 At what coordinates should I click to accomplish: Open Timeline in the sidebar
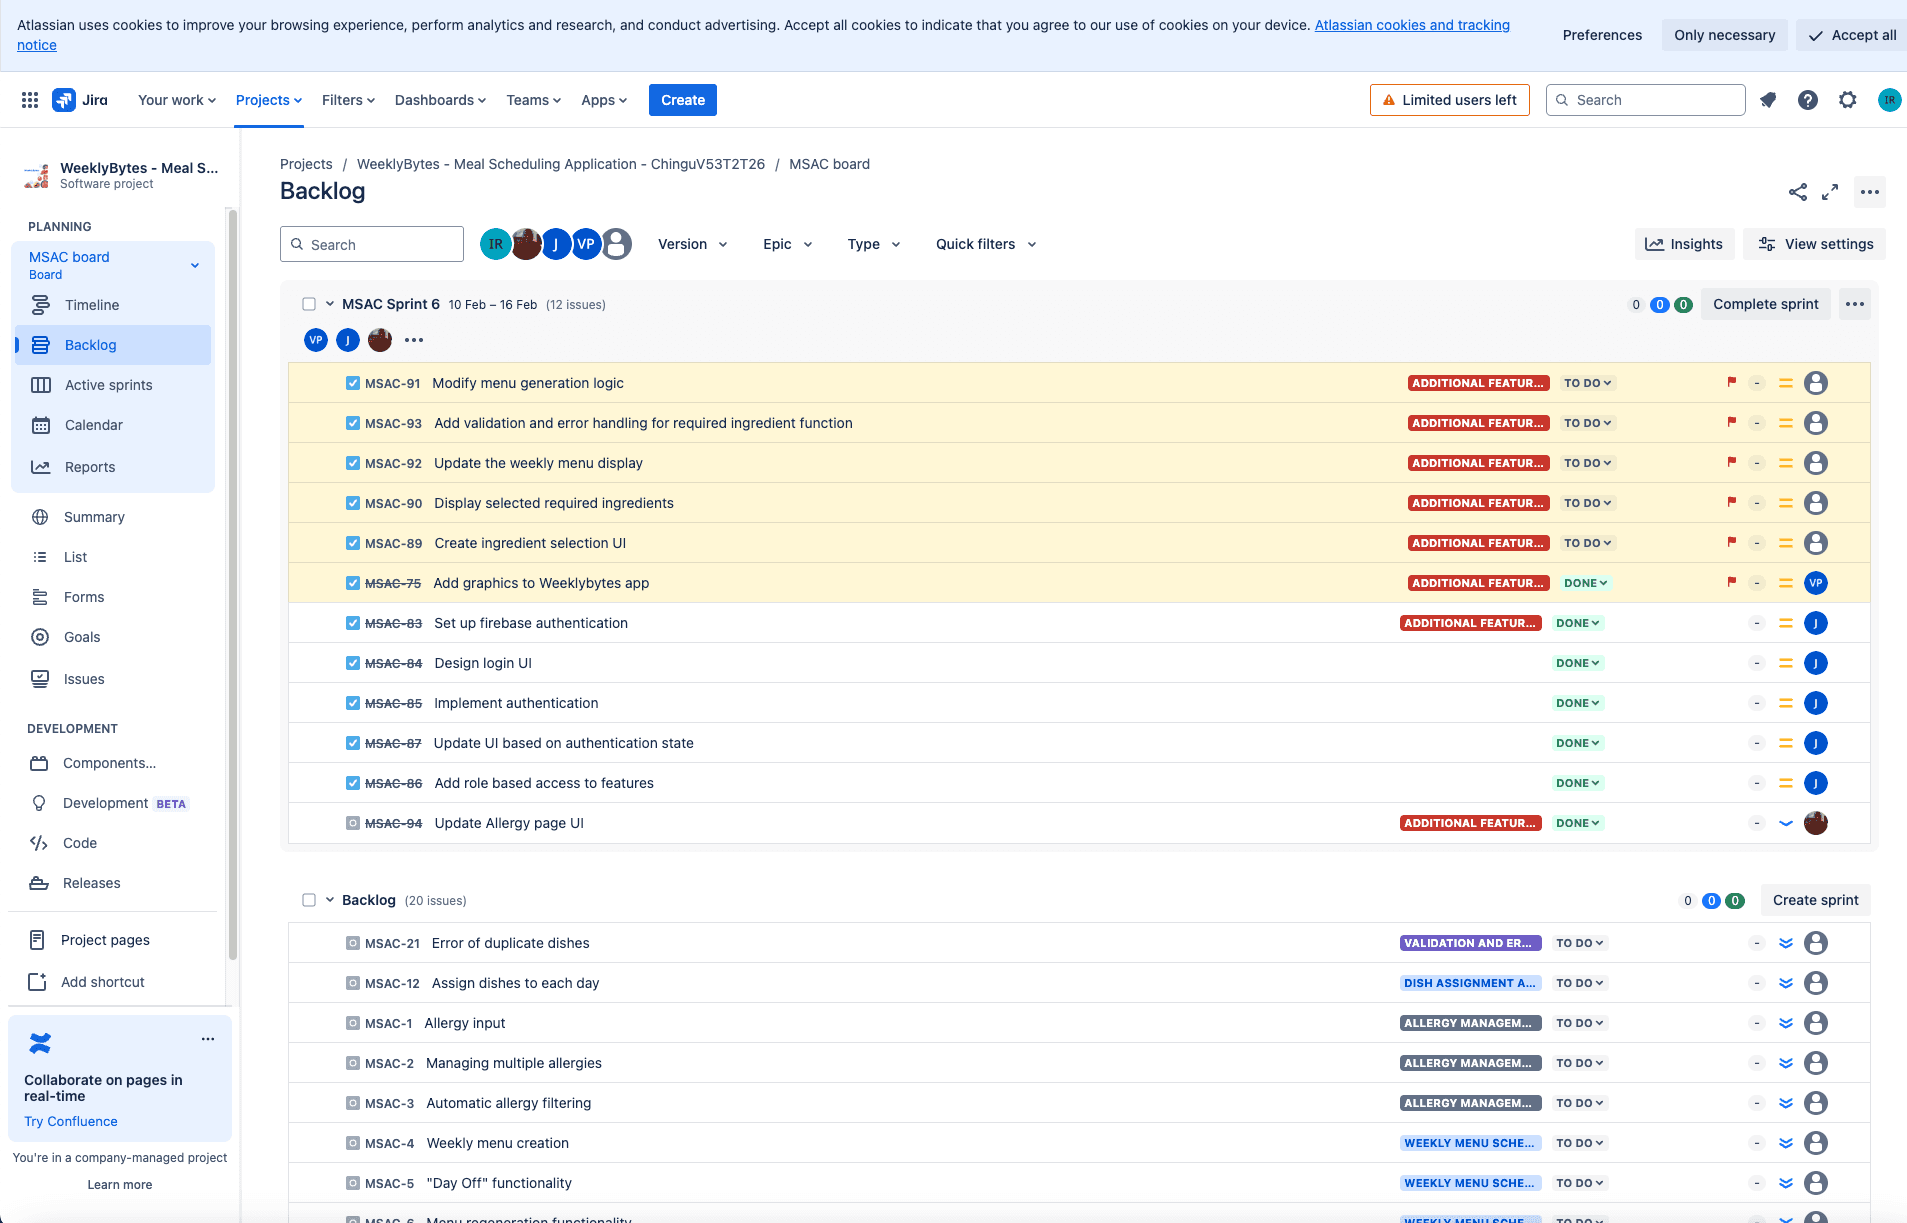pyautogui.click(x=92, y=305)
